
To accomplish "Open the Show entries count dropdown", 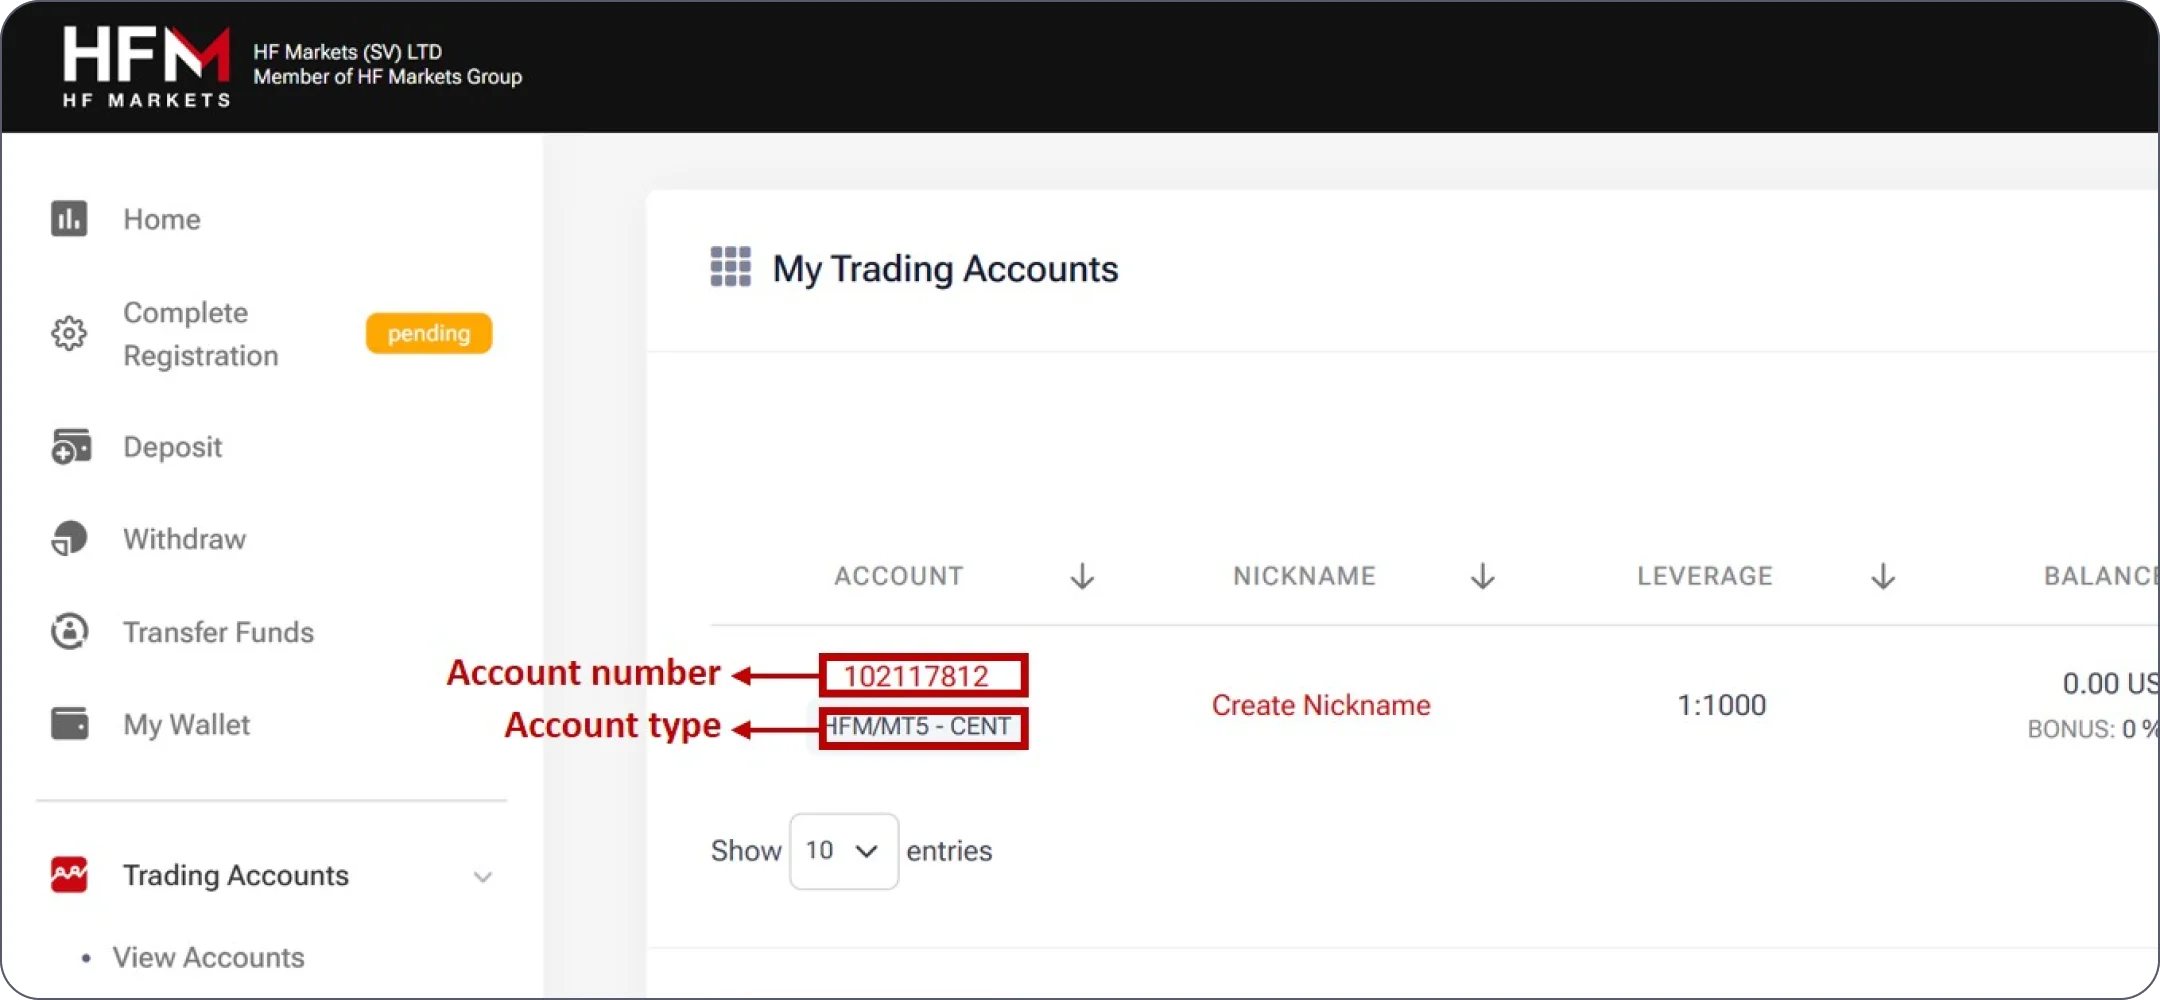I will tap(843, 851).
